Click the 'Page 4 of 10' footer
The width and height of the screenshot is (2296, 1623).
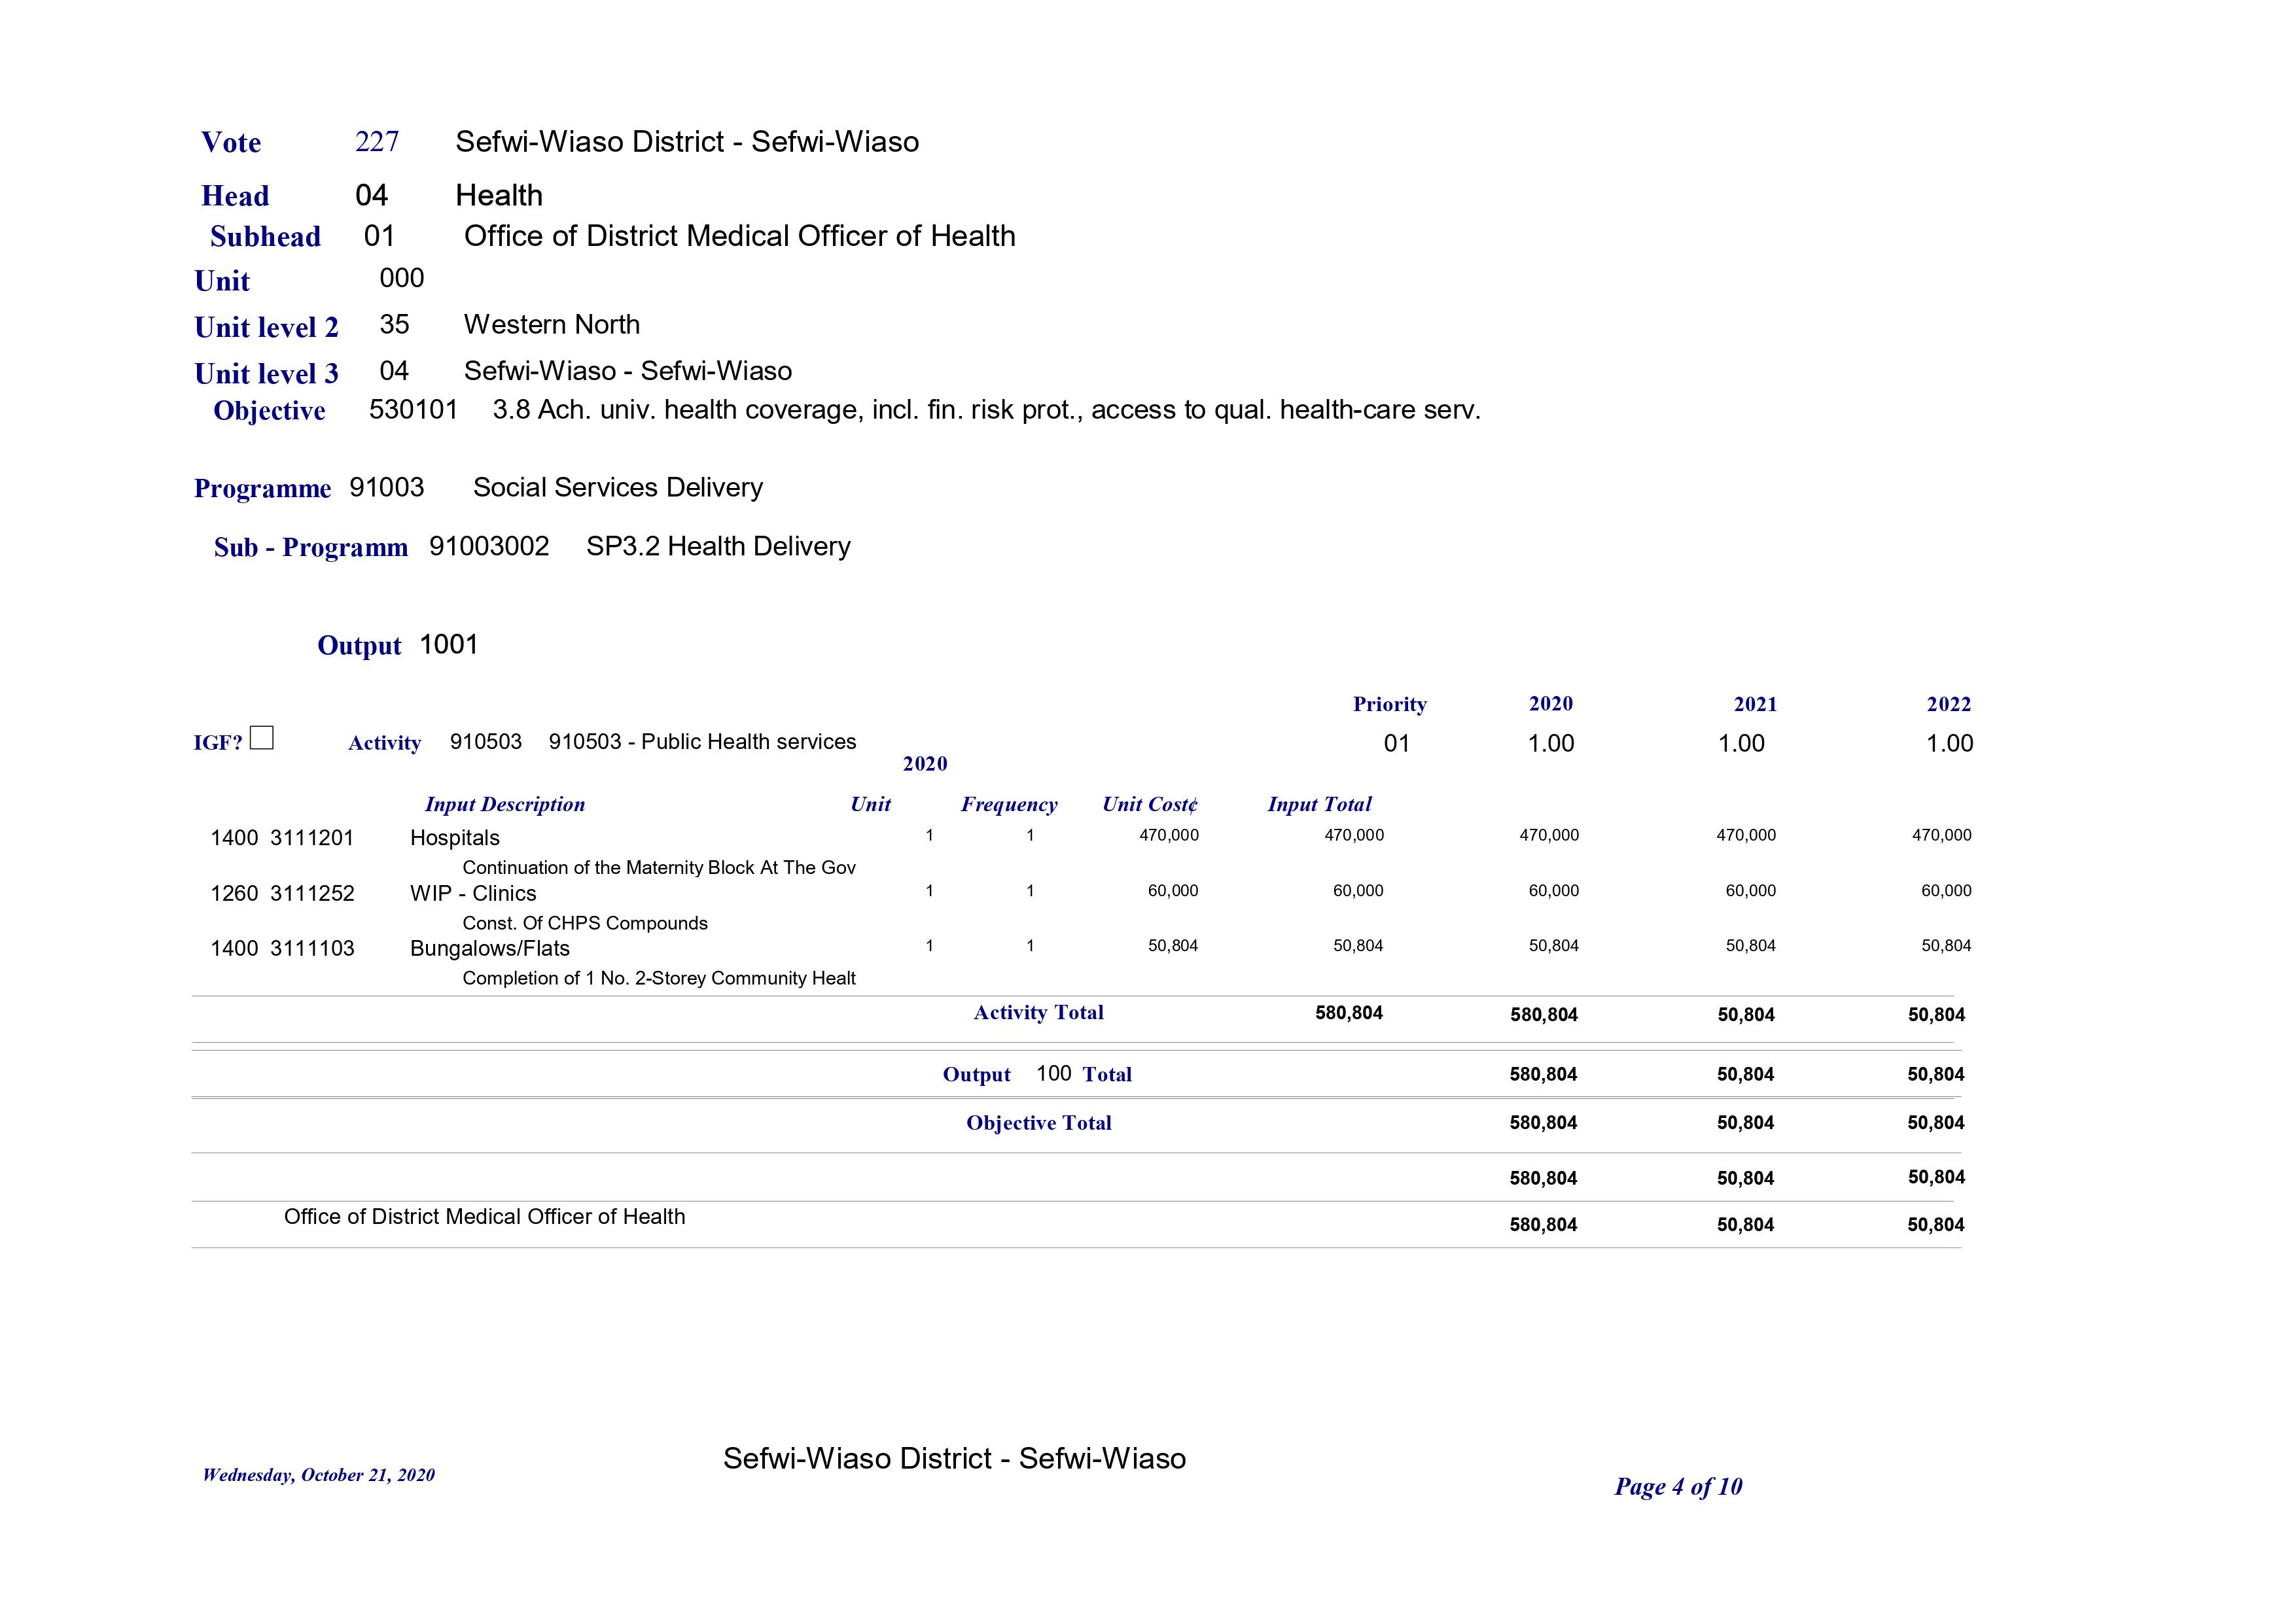[x=1678, y=1487]
